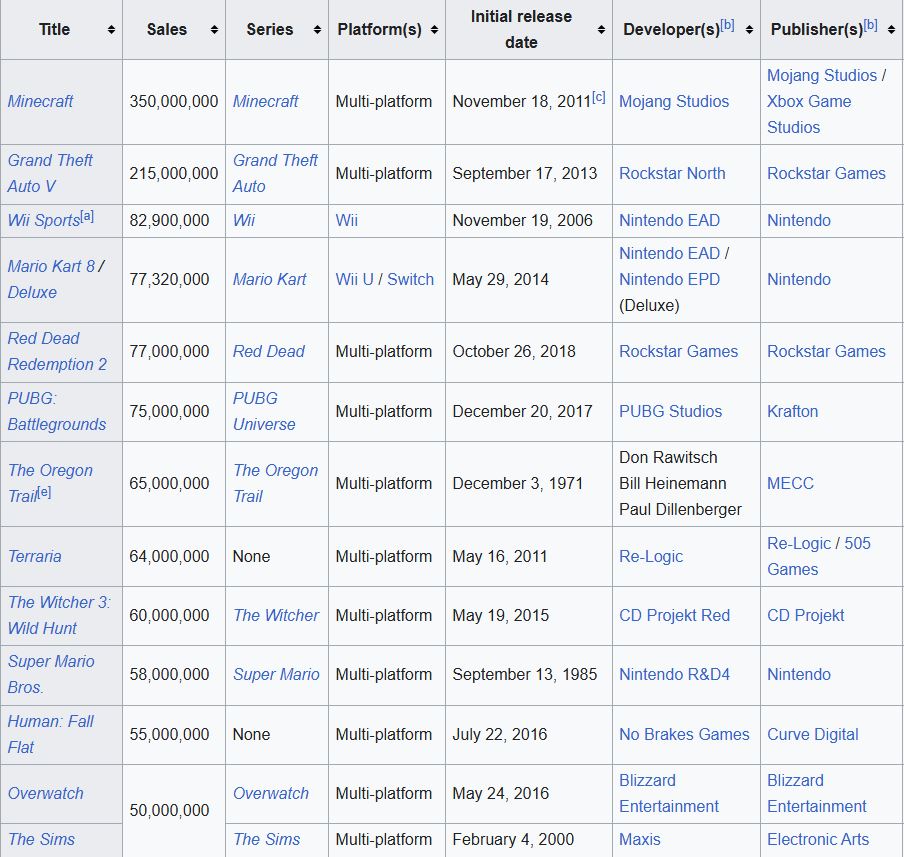This screenshot has height=857, width=904.
Task: Open the PUBG: Battlegrounds title link
Action: coord(57,411)
